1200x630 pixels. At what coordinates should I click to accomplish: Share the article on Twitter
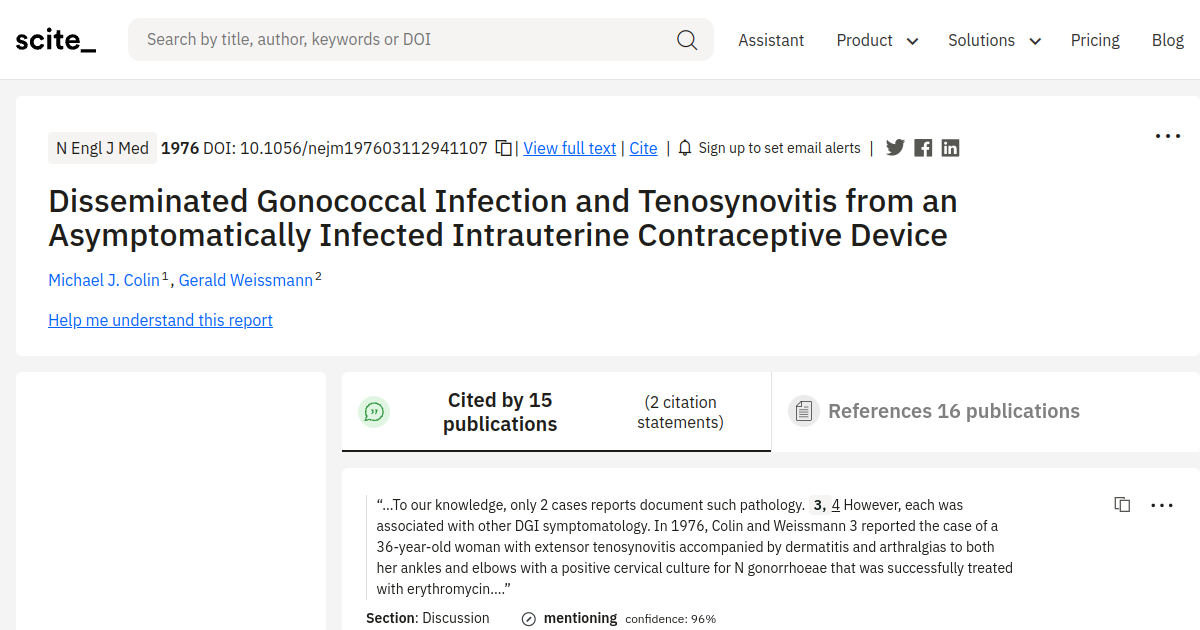click(x=895, y=147)
